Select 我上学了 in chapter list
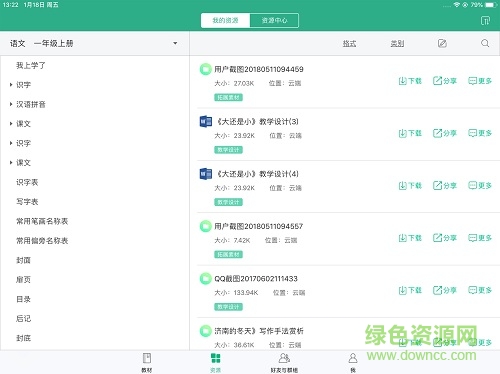The image size is (500, 374). click(31, 65)
